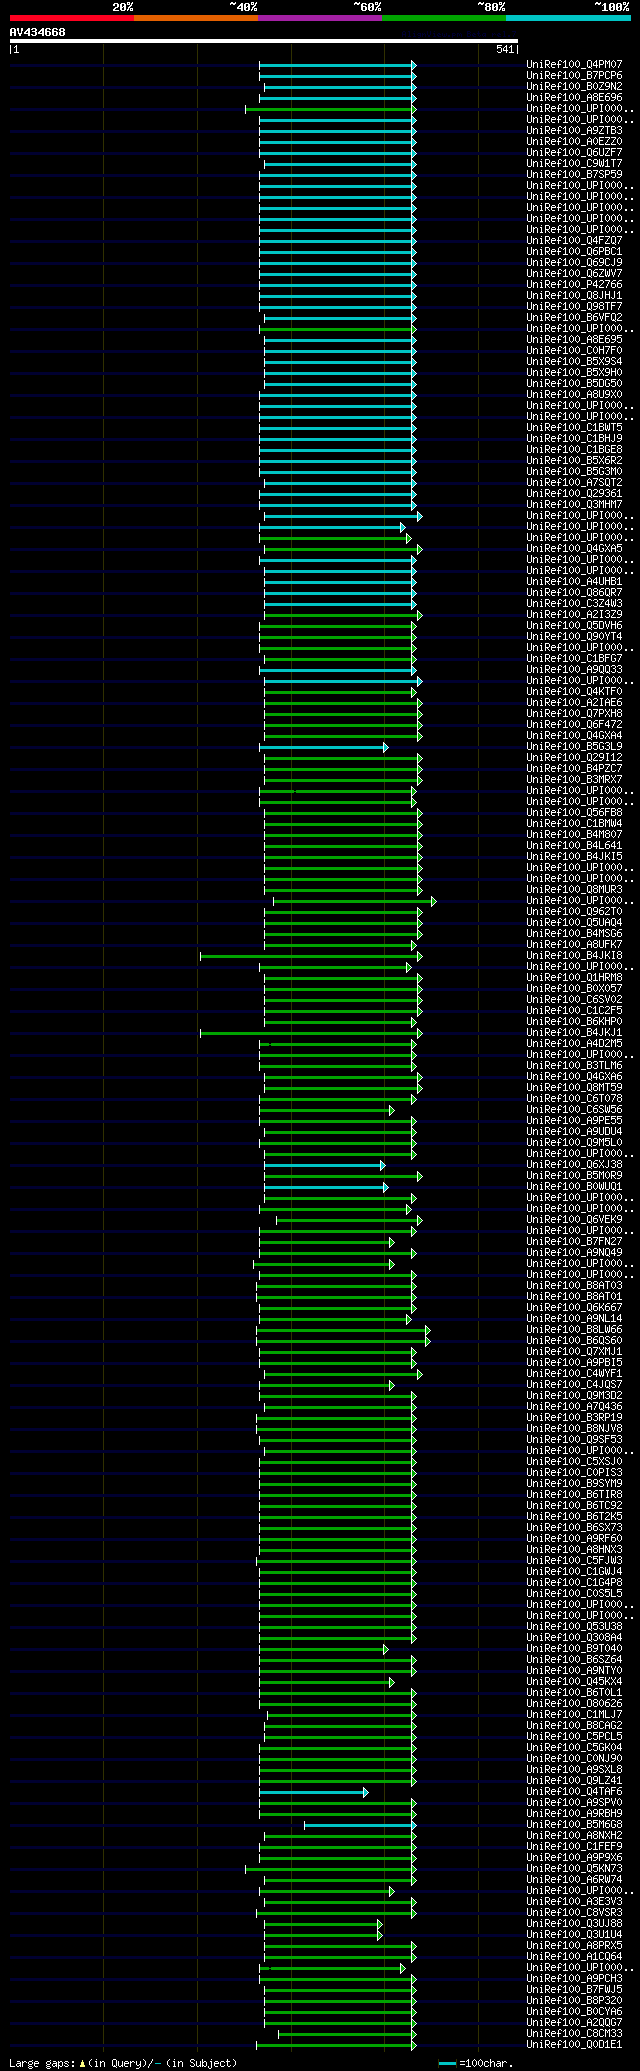Select the UniRef100_A8U9X0 label
Screen dimensions: 640x2071
click(x=574, y=394)
